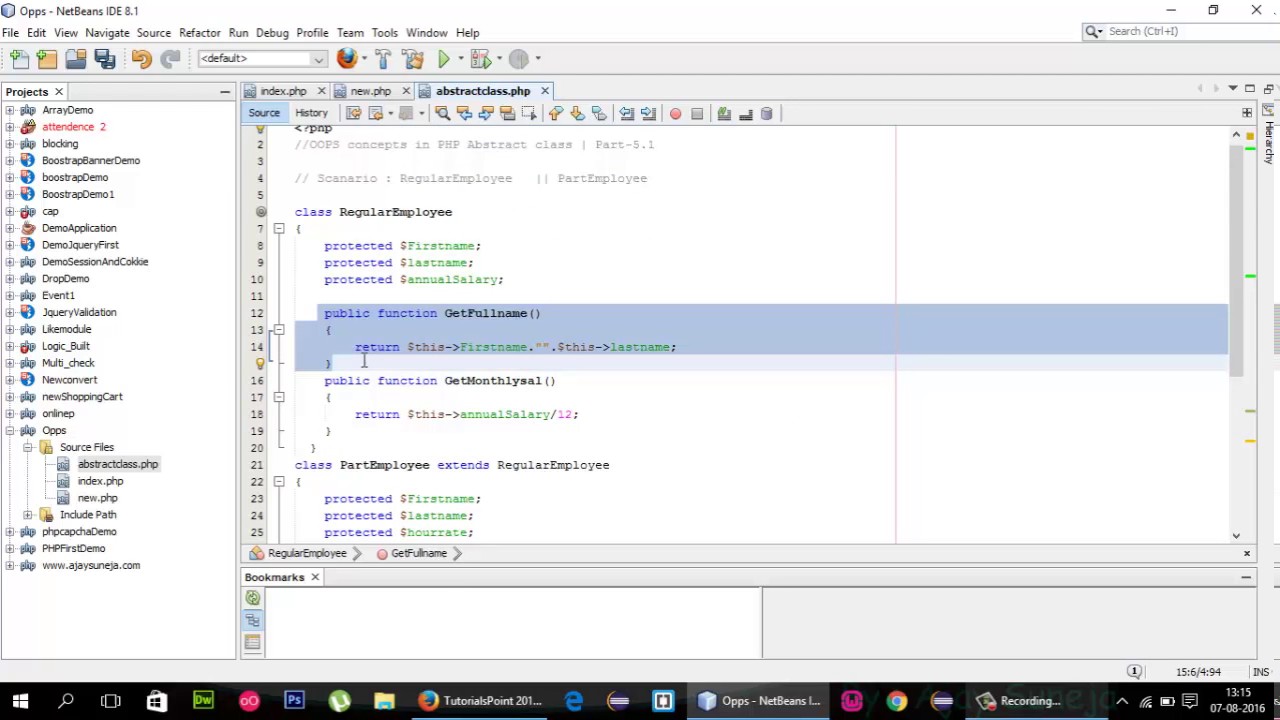Switch to new.php tab
The height and width of the screenshot is (720, 1280).
(370, 91)
